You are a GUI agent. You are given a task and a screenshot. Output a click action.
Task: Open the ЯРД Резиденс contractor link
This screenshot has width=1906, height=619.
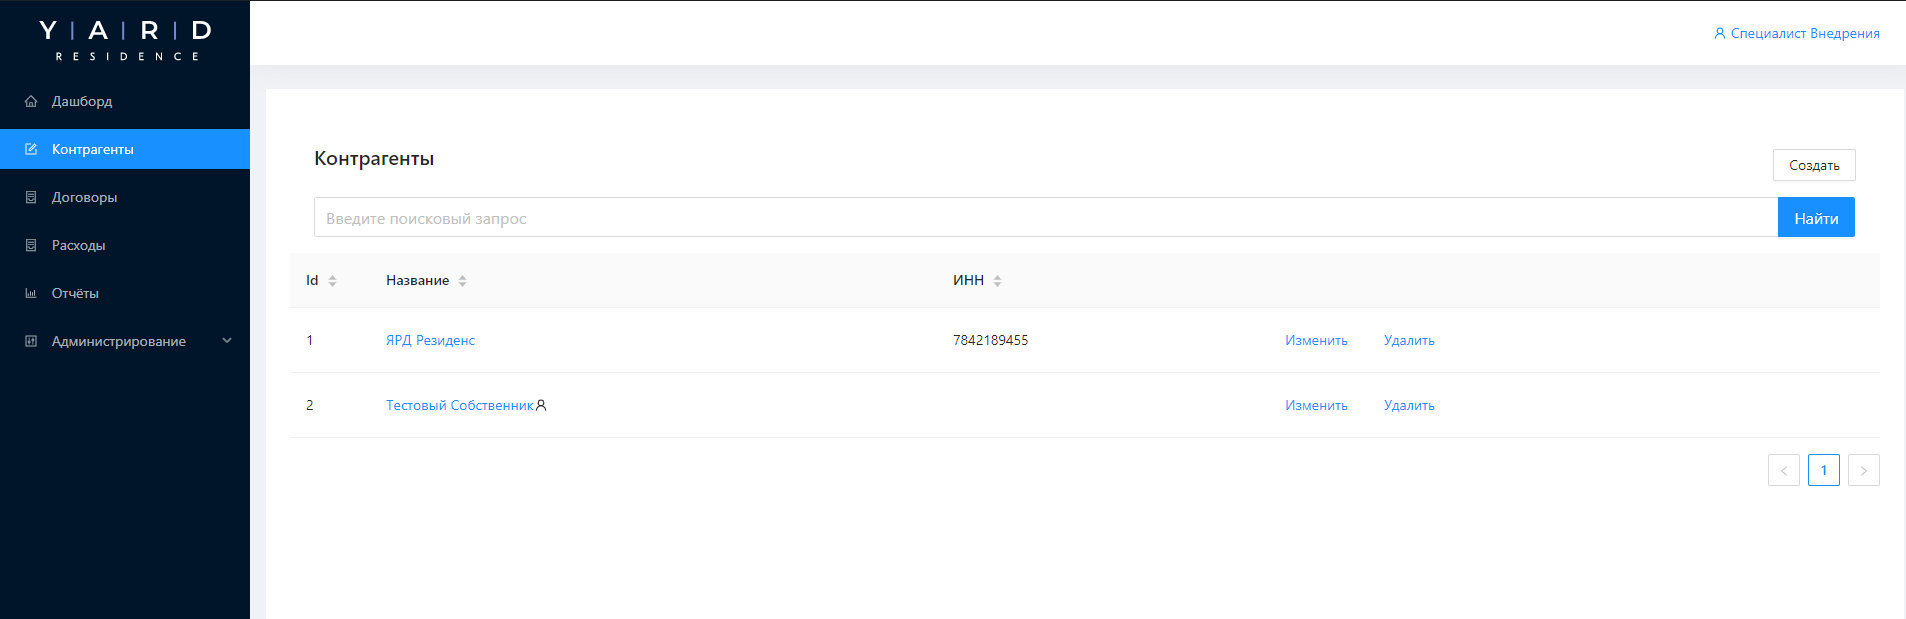tap(430, 340)
